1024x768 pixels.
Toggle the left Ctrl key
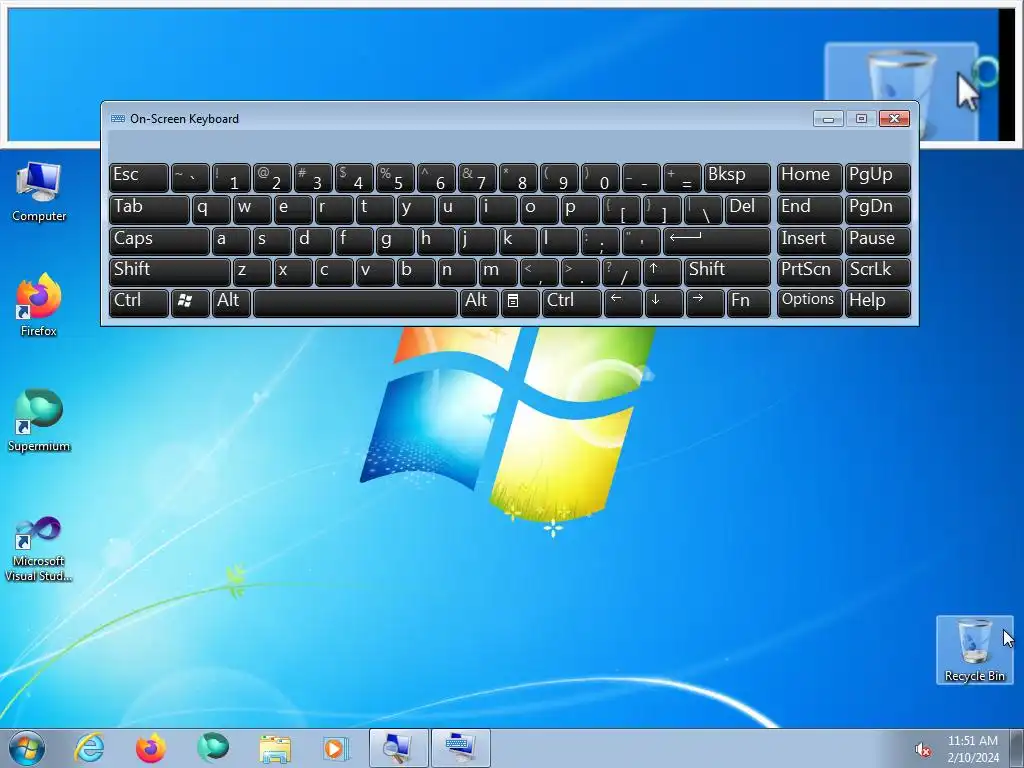[x=138, y=303]
